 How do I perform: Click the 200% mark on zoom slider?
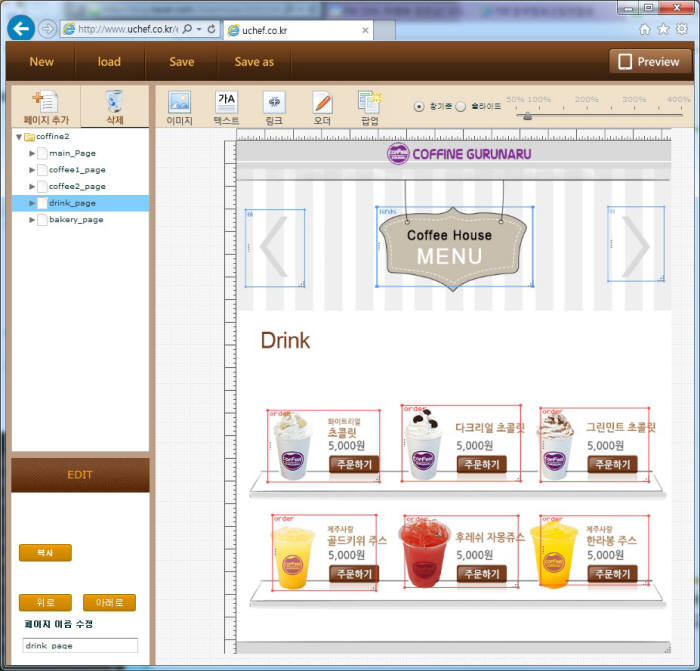pos(586,100)
